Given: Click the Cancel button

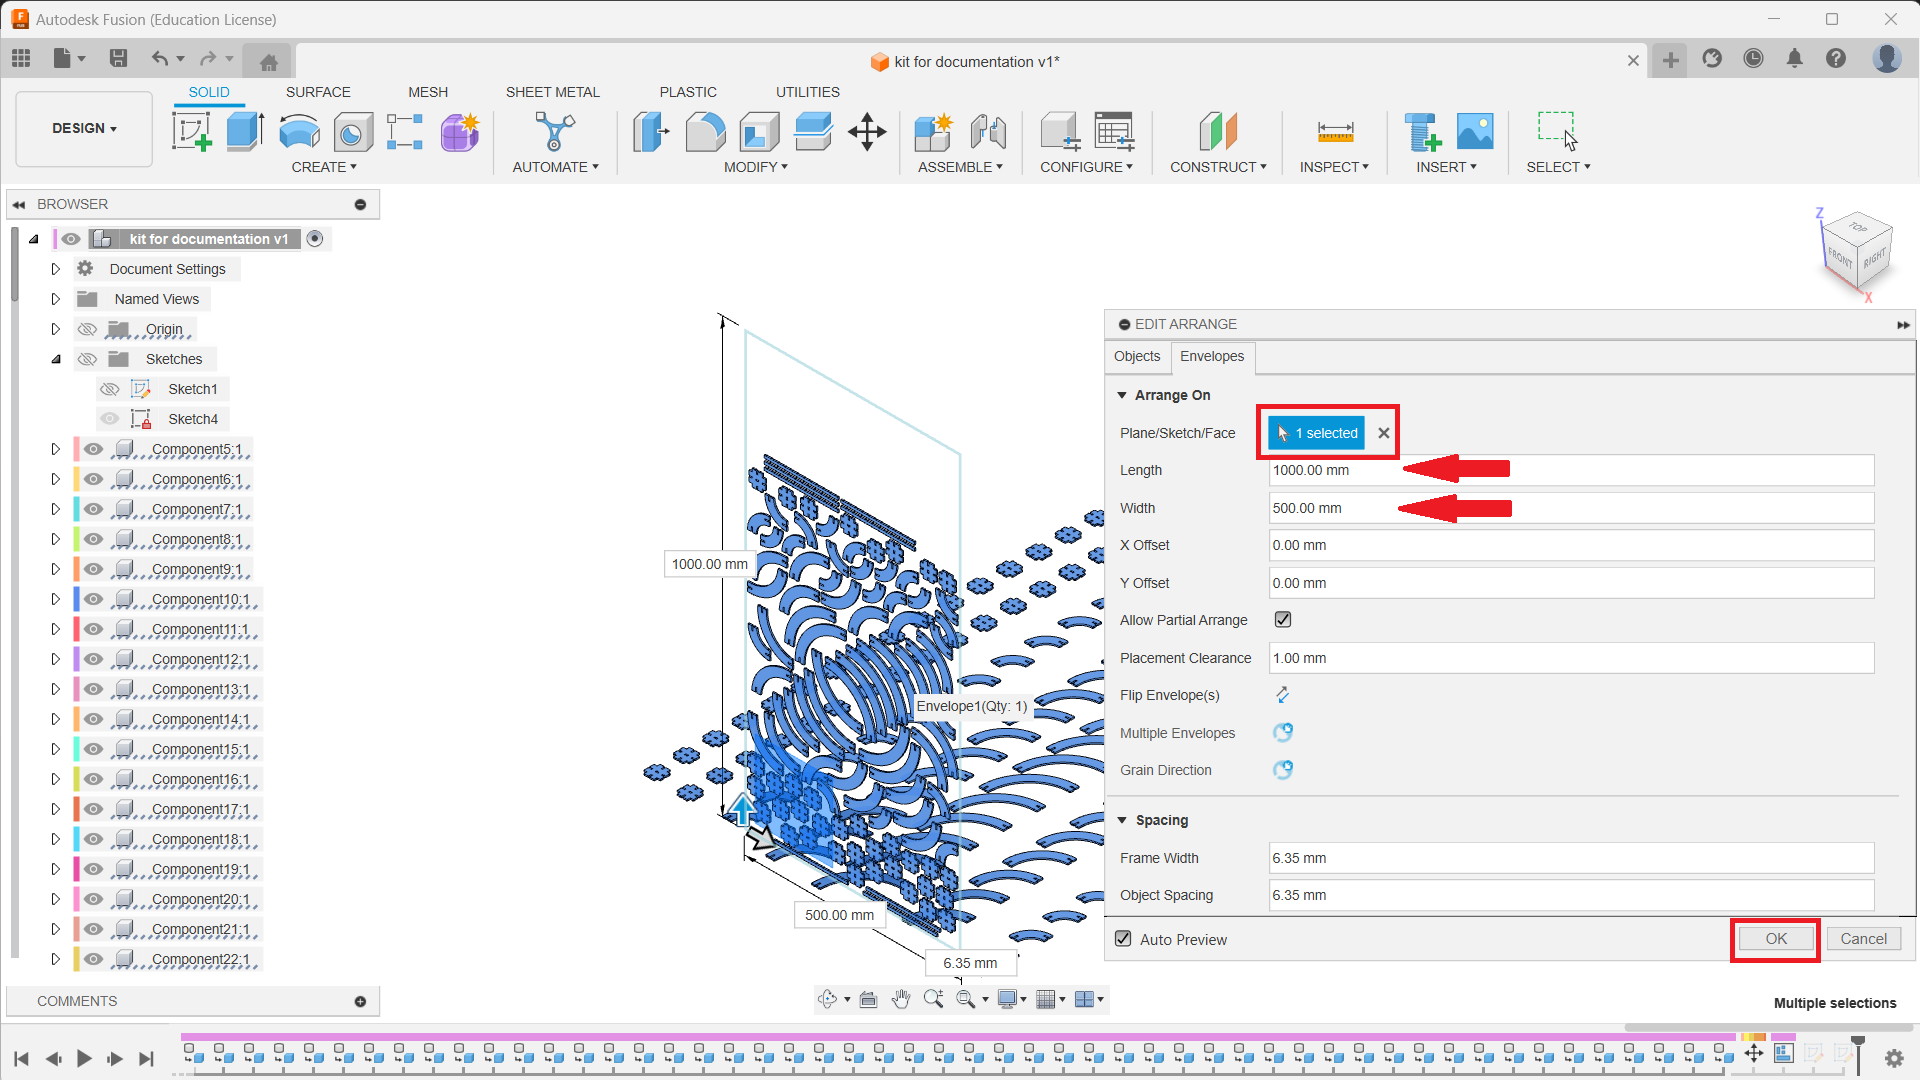Looking at the screenshot, I should 1863,939.
